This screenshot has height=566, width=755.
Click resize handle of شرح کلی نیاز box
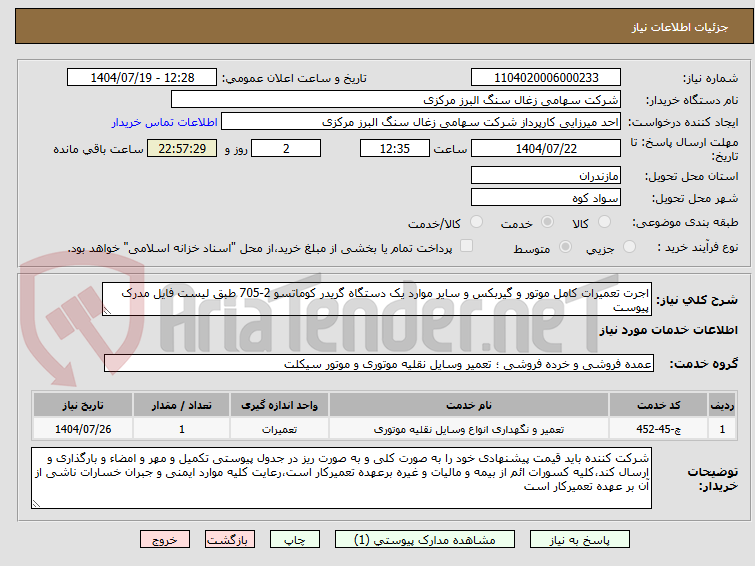click(x=107, y=311)
